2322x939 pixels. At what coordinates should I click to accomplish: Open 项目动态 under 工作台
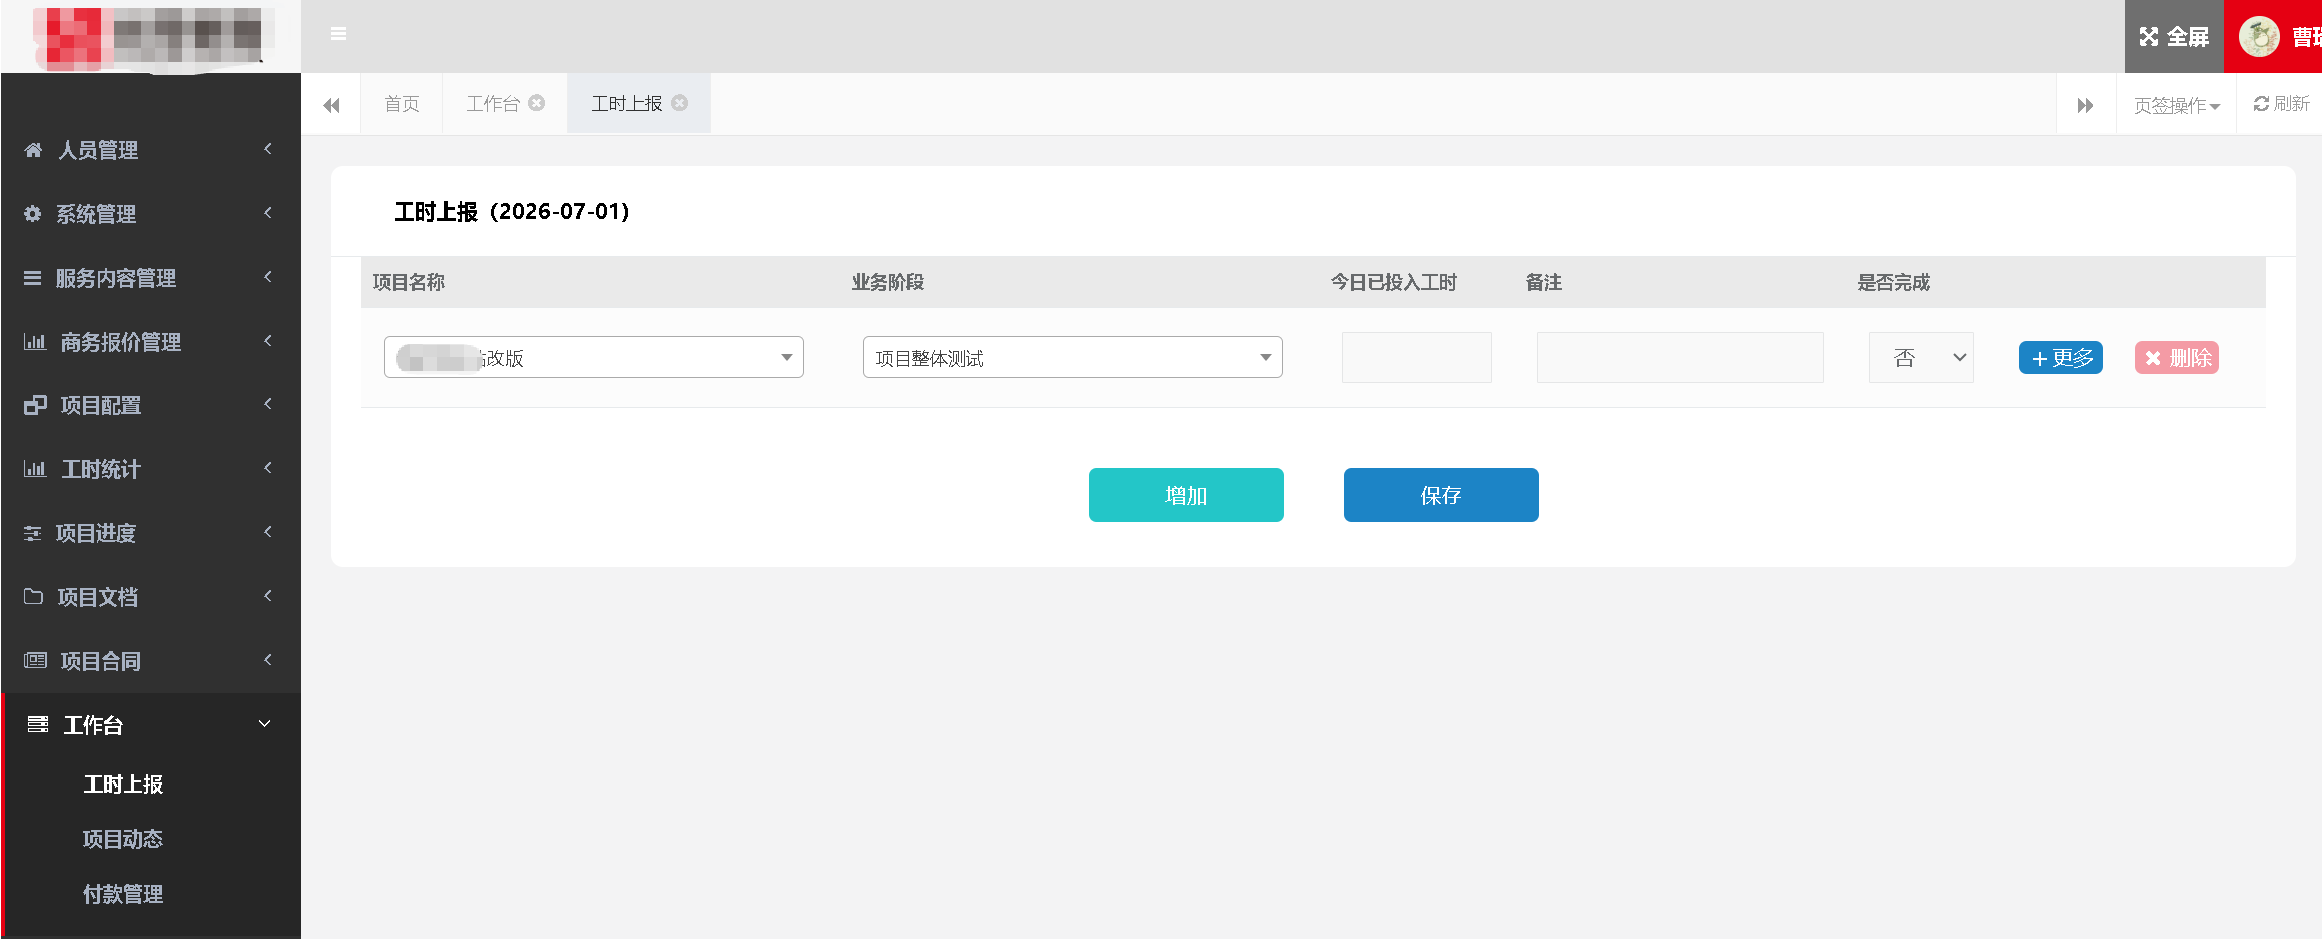(x=123, y=839)
